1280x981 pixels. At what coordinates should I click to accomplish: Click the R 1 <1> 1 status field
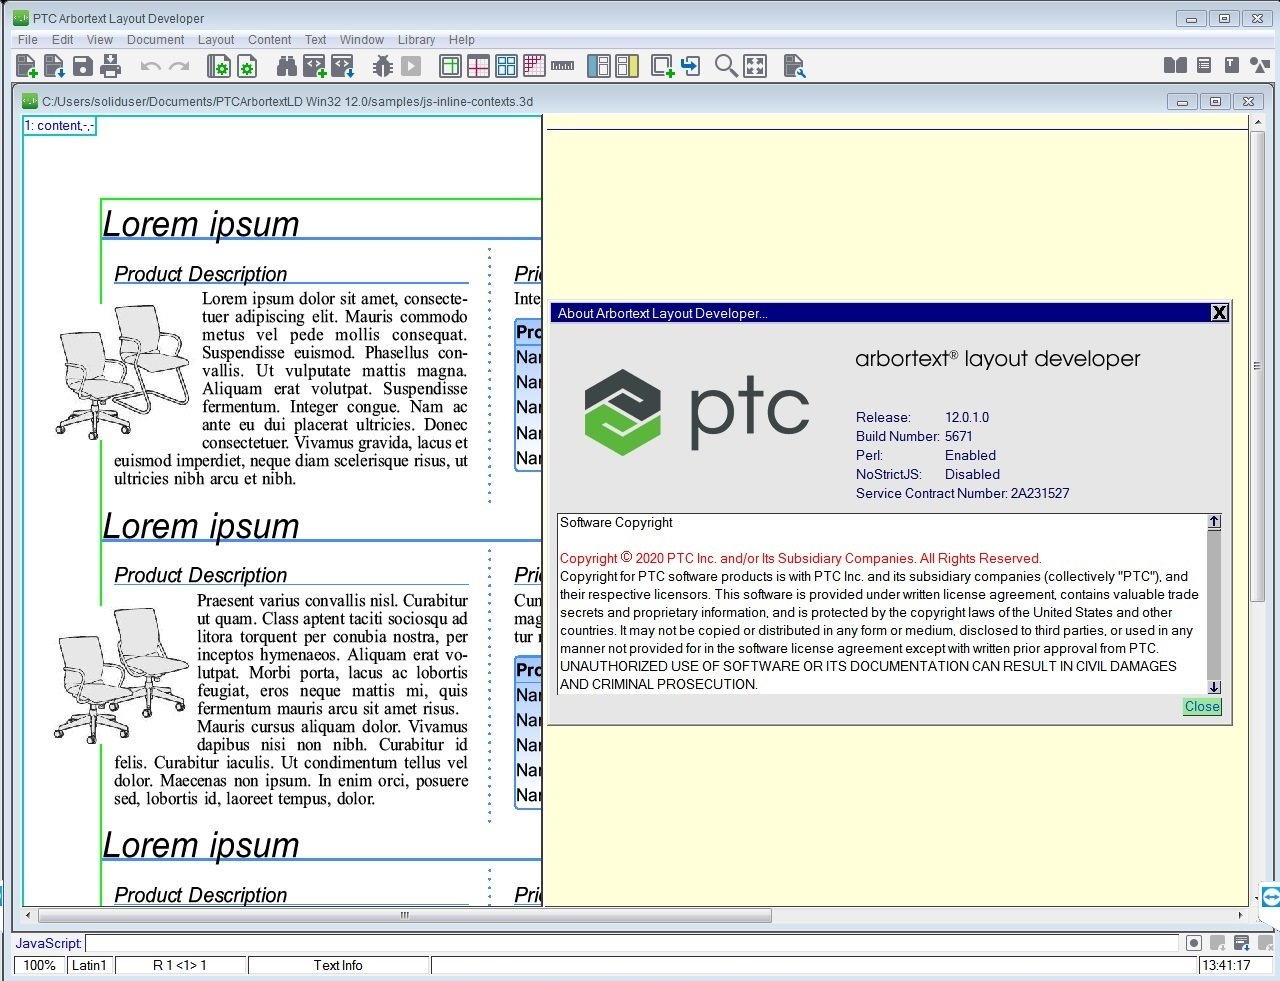180,965
